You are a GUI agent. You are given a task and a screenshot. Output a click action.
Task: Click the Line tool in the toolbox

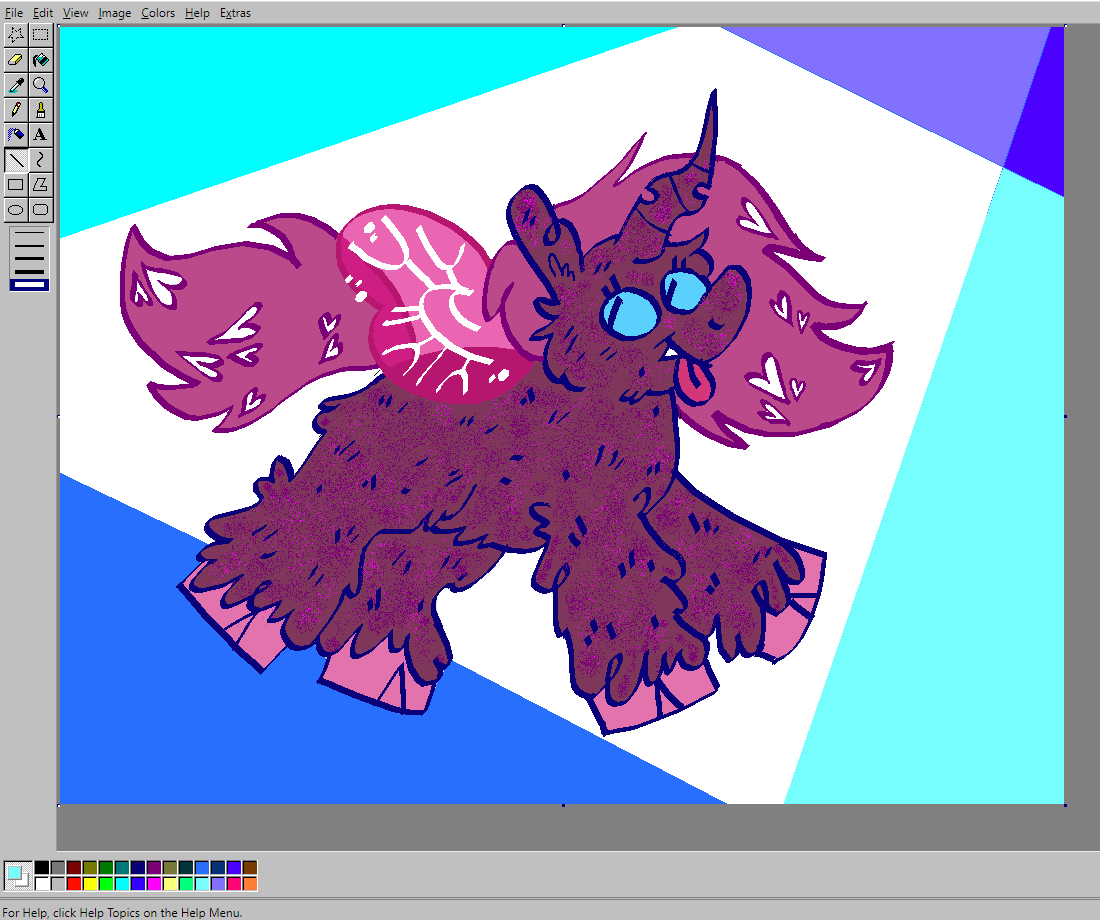tap(15, 160)
